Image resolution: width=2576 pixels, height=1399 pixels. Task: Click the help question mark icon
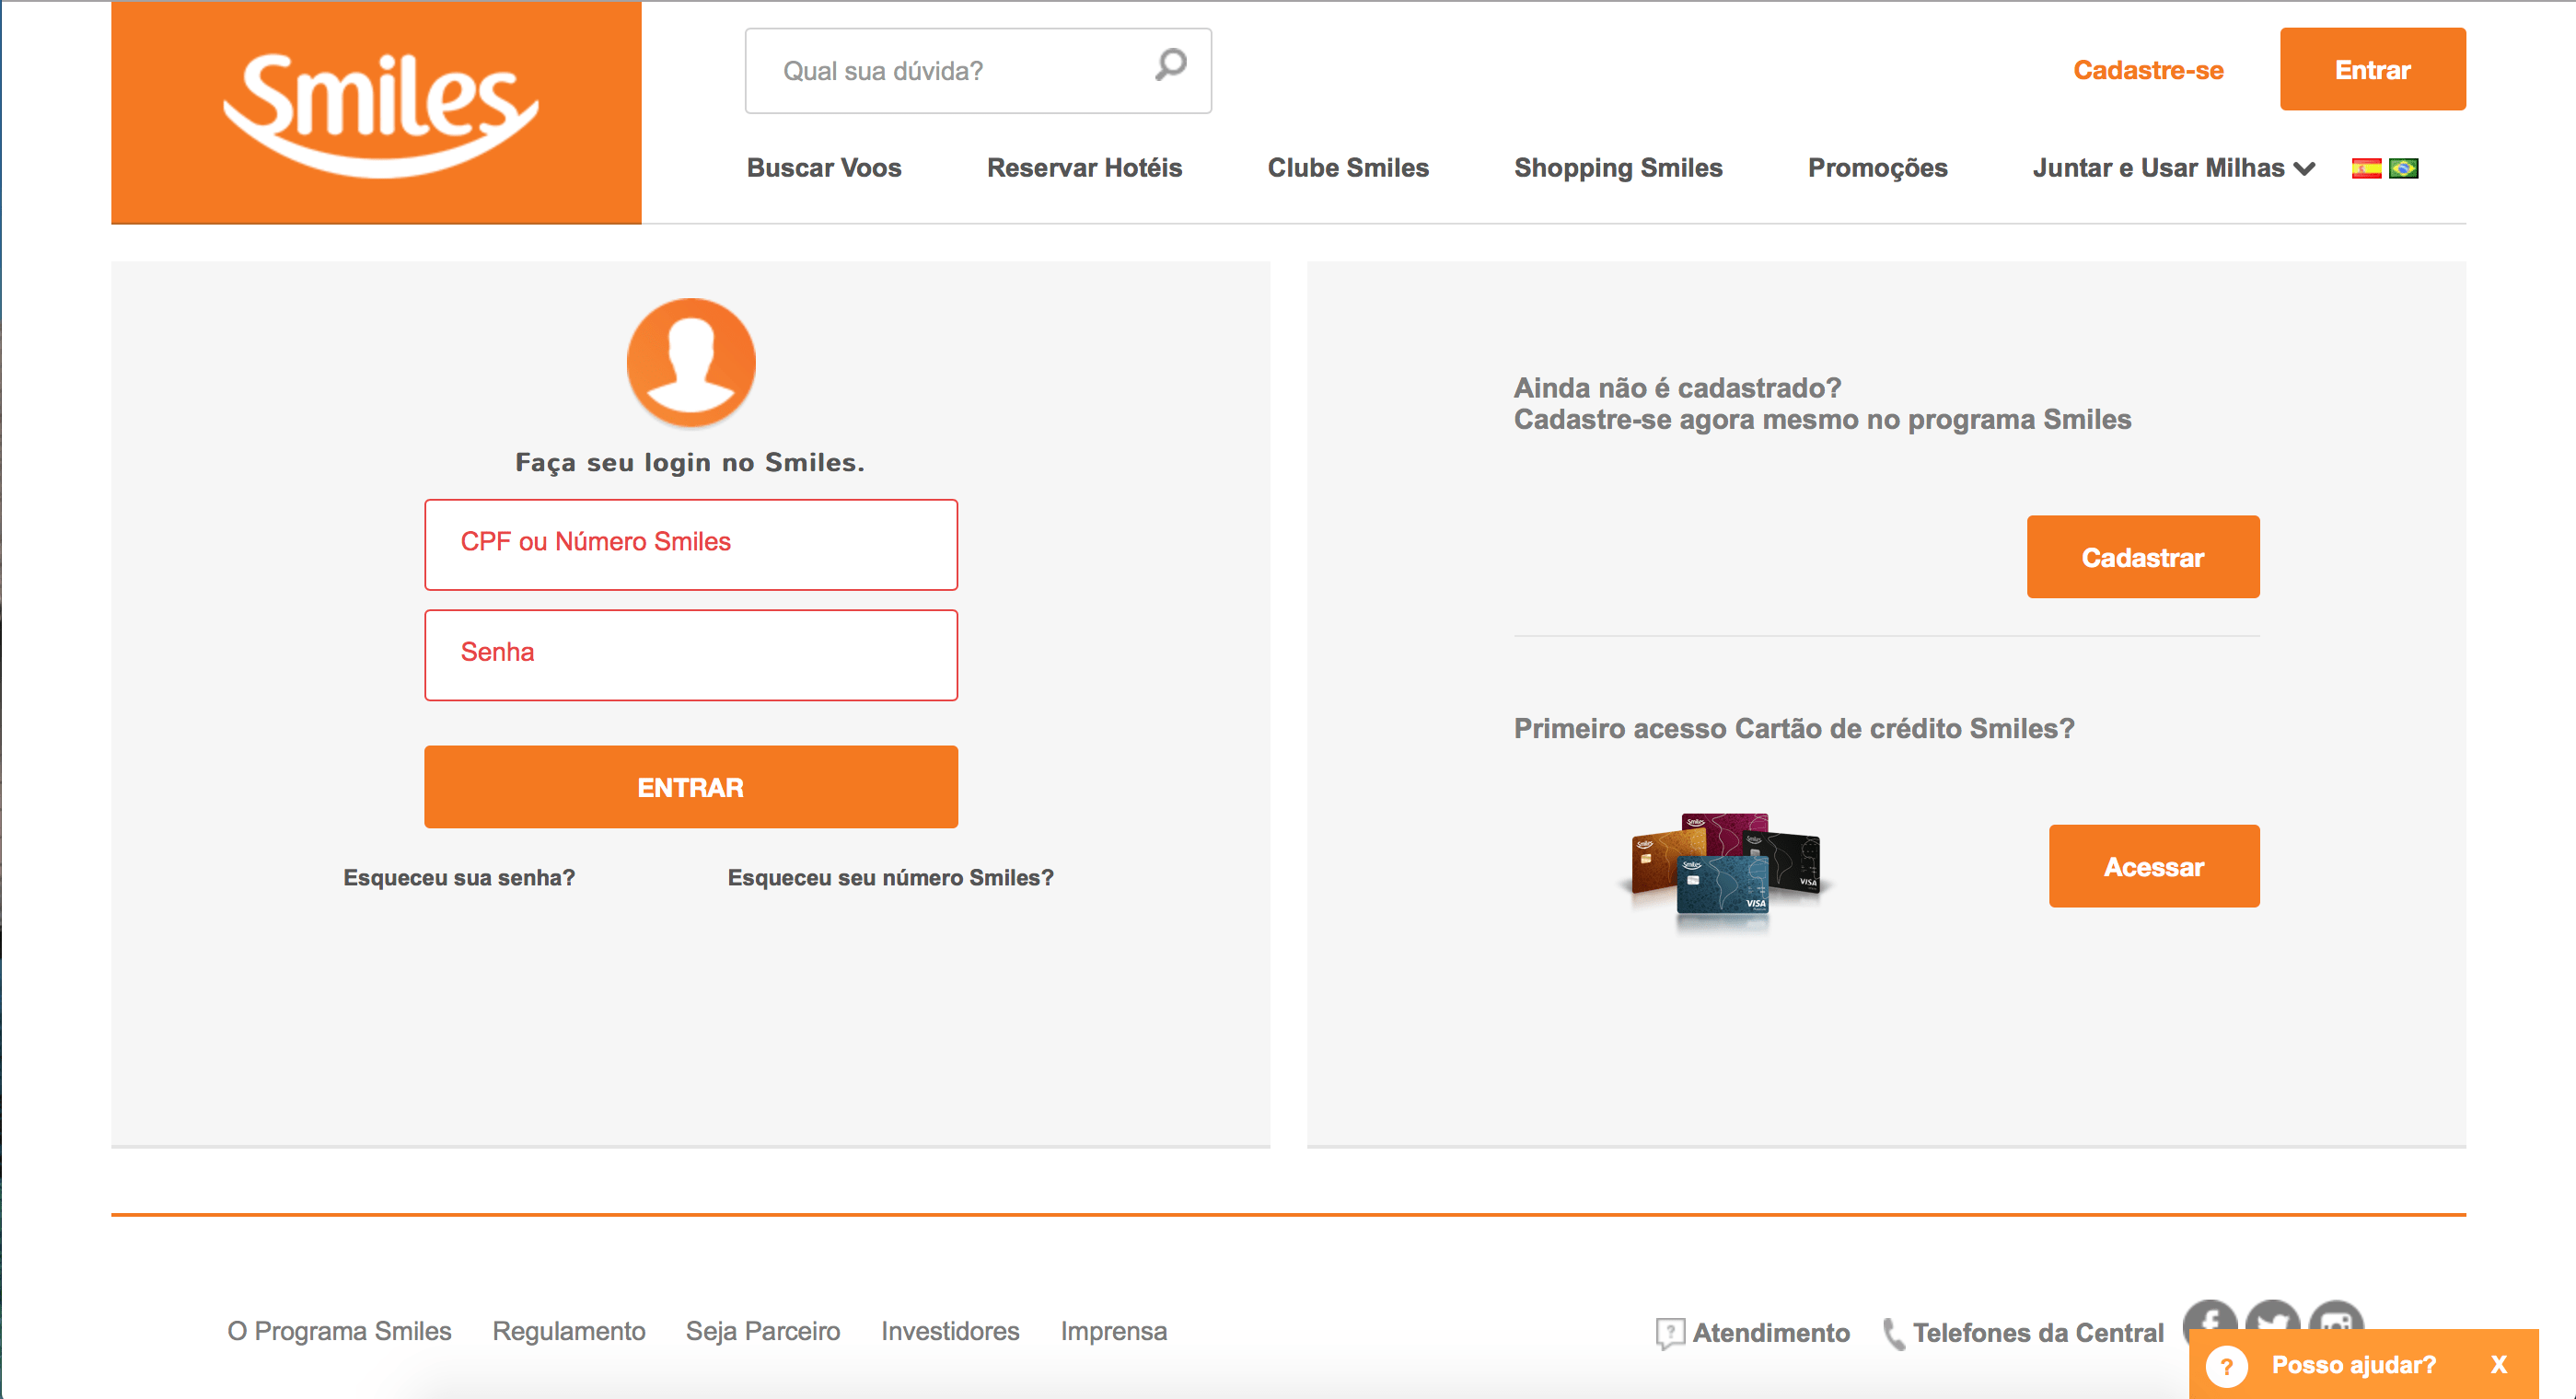(2227, 1365)
